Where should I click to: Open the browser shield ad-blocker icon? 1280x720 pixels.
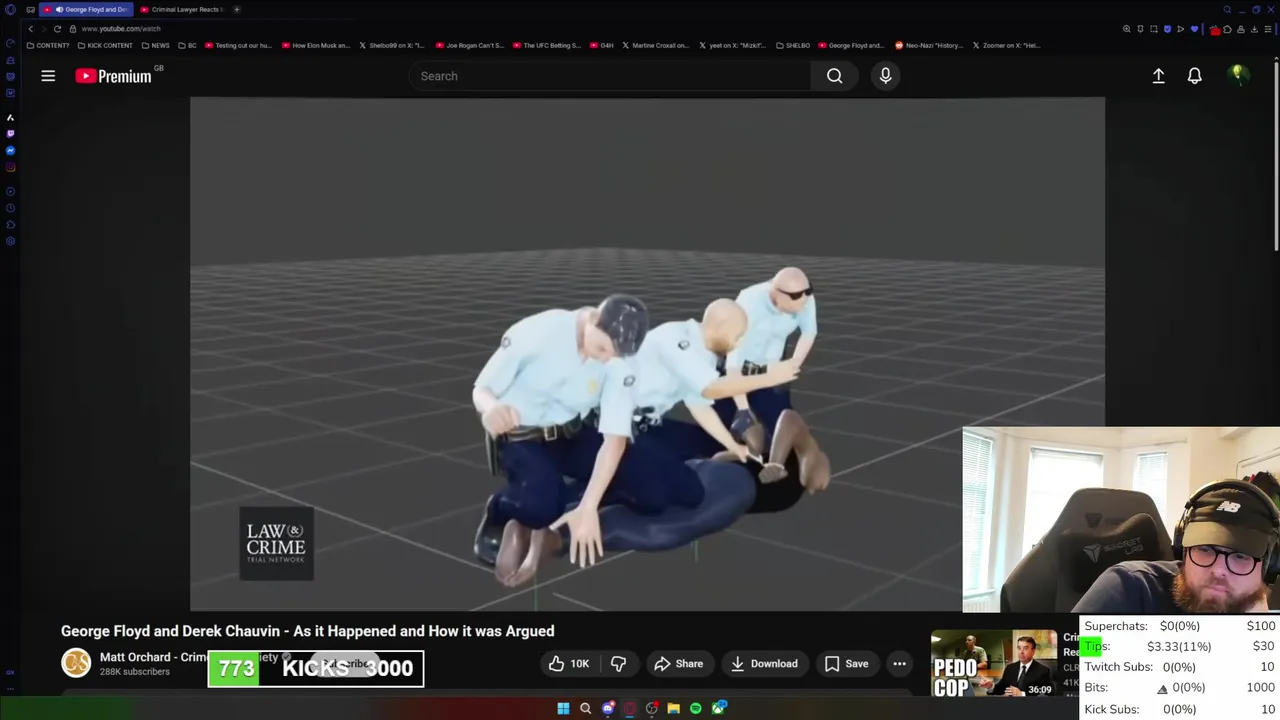pyautogui.click(x=1167, y=29)
